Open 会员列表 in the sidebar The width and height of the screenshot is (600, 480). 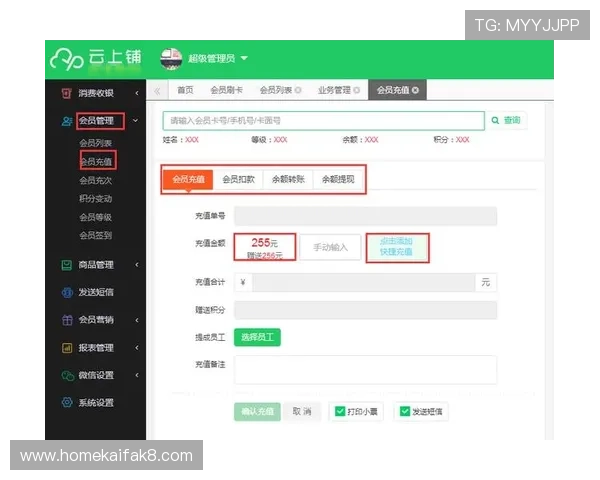[x=96, y=143]
